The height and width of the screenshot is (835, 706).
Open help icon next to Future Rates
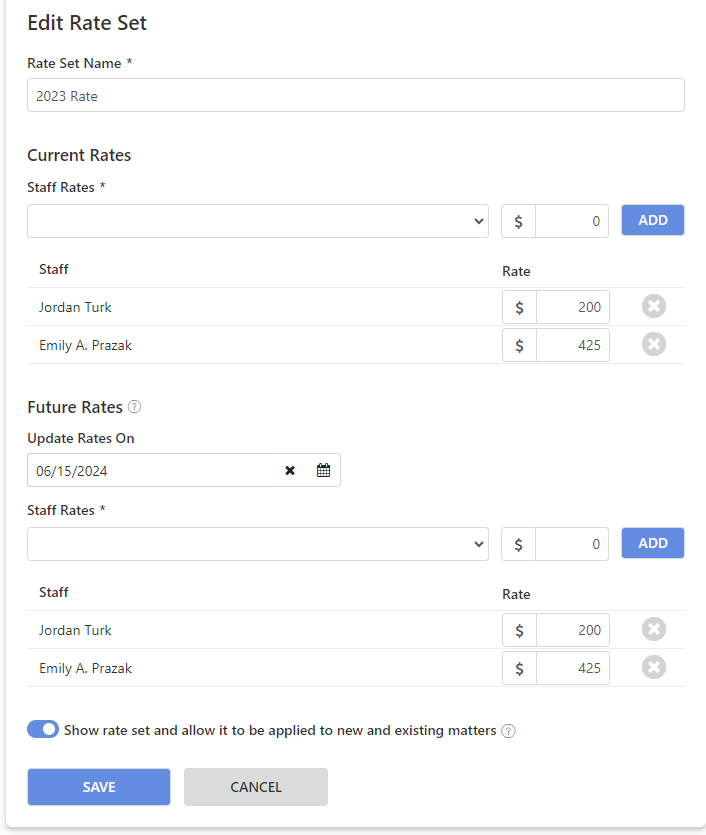135,407
